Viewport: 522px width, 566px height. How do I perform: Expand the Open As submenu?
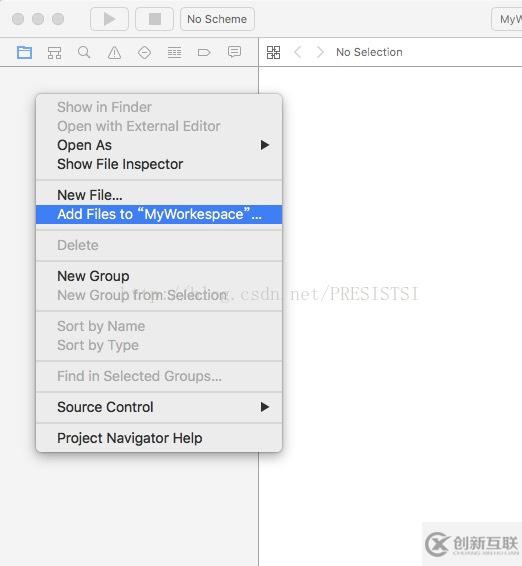pos(159,145)
